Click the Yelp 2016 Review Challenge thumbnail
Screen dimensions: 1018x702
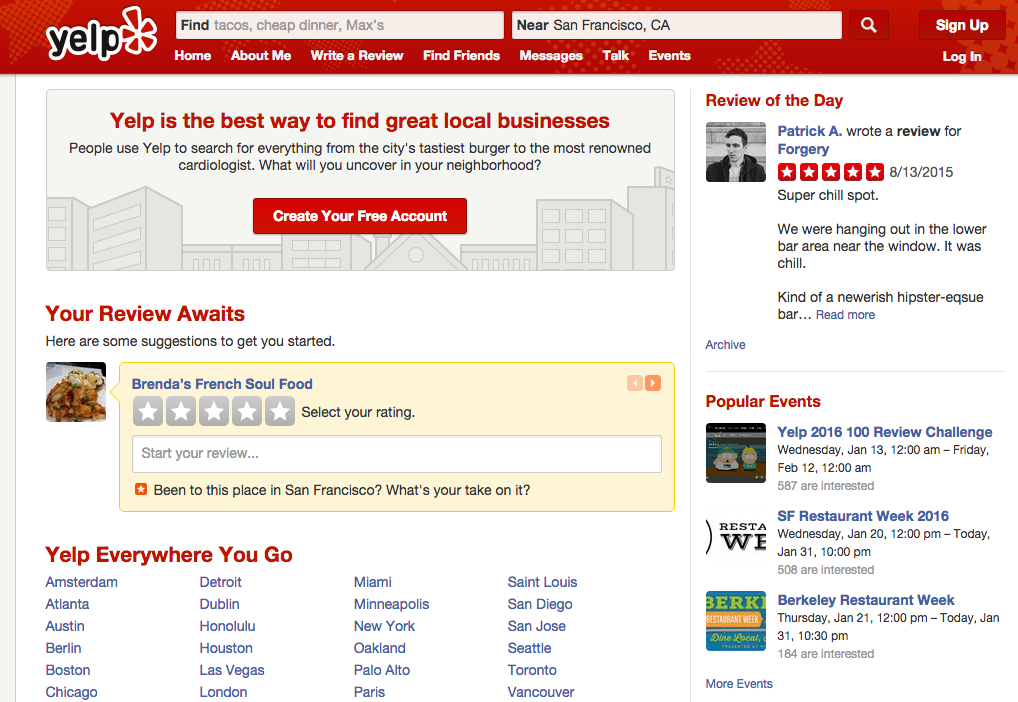tap(735, 453)
